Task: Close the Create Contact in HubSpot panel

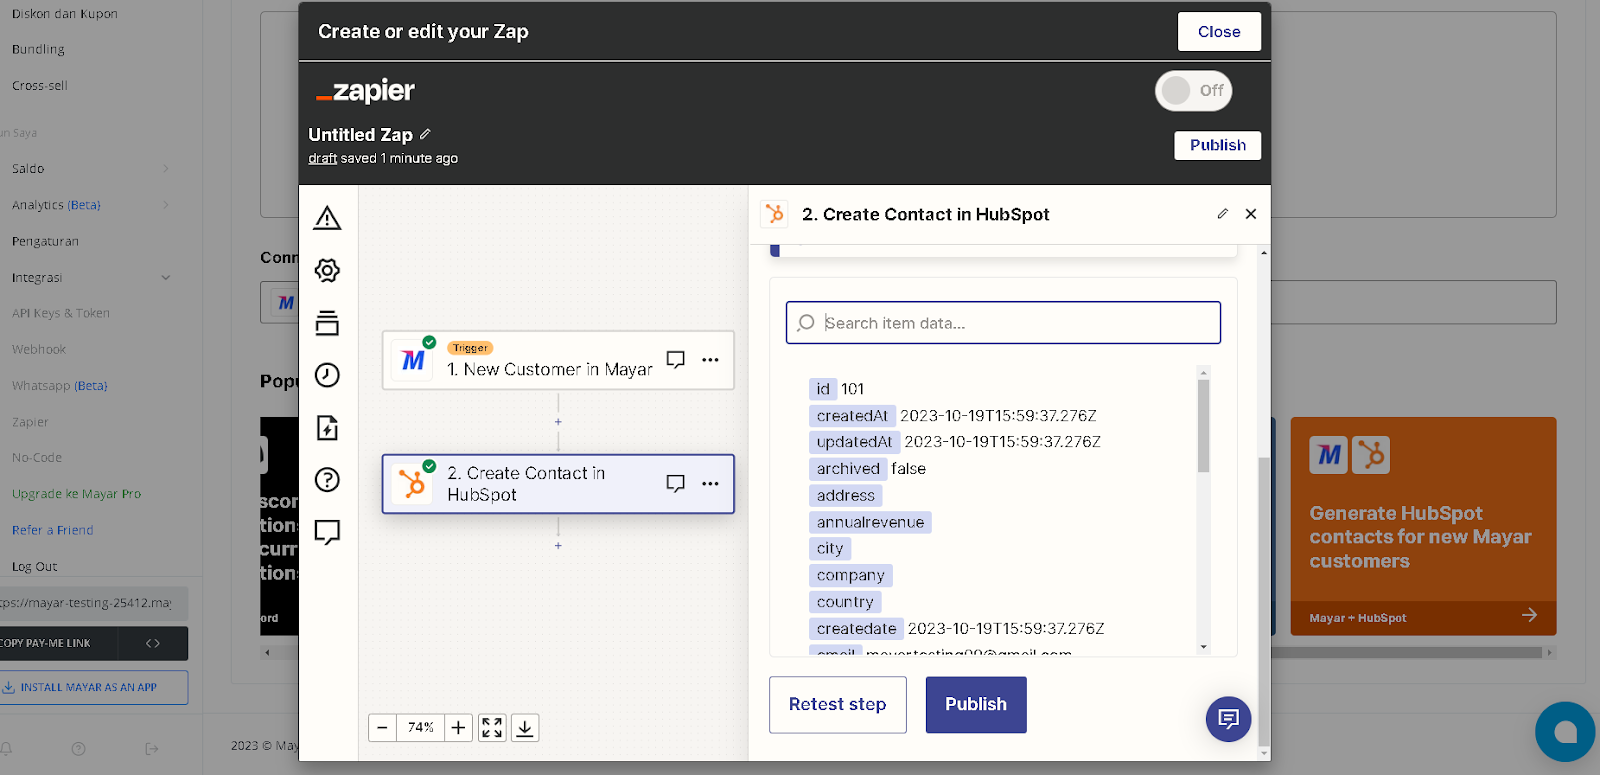Action: point(1251,214)
